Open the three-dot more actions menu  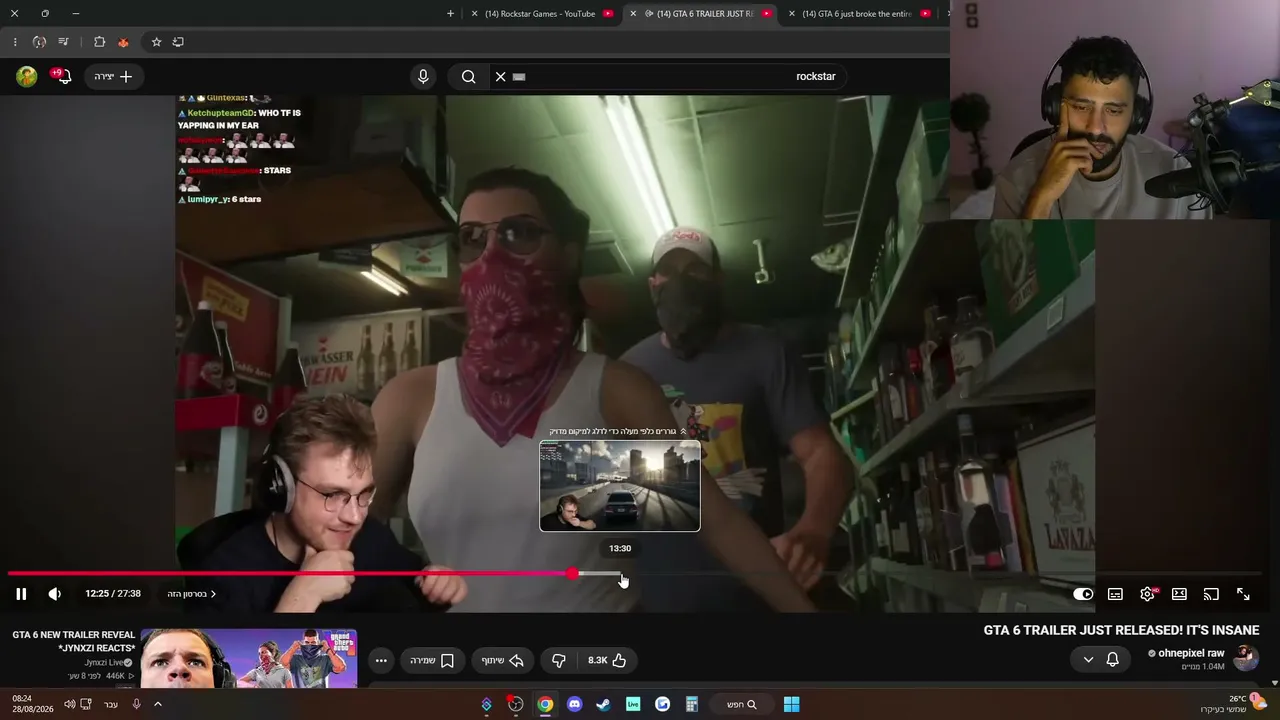tap(381, 660)
